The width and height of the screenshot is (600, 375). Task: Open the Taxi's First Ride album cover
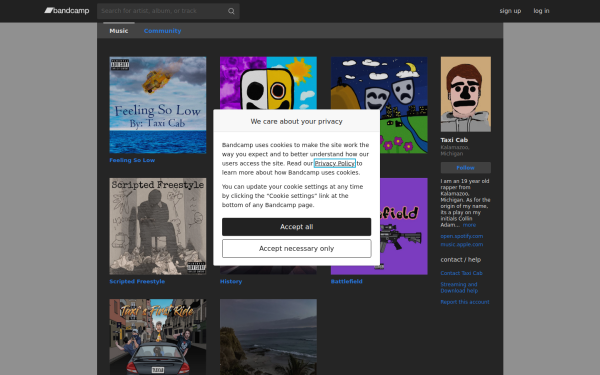click(x=158, y=337)
